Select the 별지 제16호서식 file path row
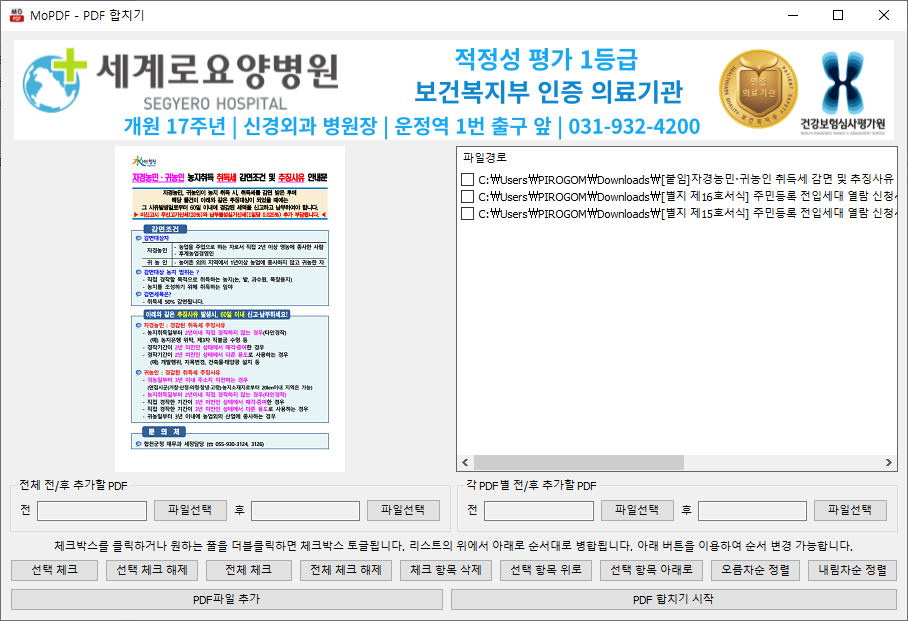Image resolution: width=908 pixels, height=621 pixels. click(679, 196)
